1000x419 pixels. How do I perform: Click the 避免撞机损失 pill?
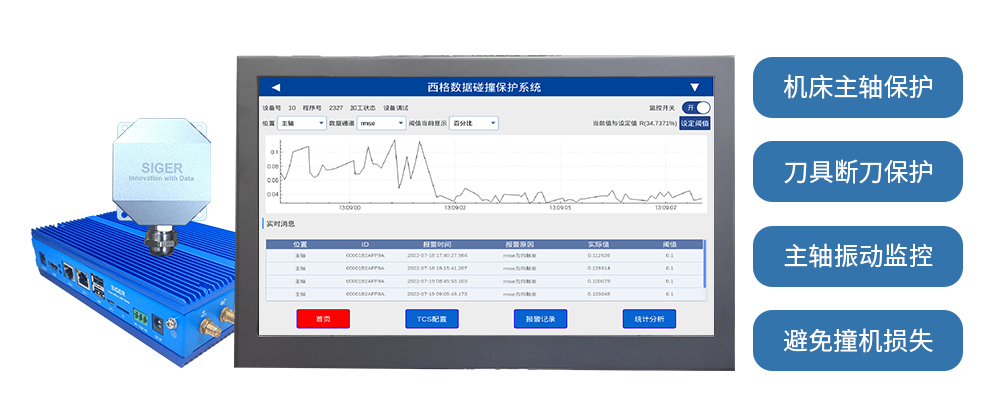coord(858,341)
